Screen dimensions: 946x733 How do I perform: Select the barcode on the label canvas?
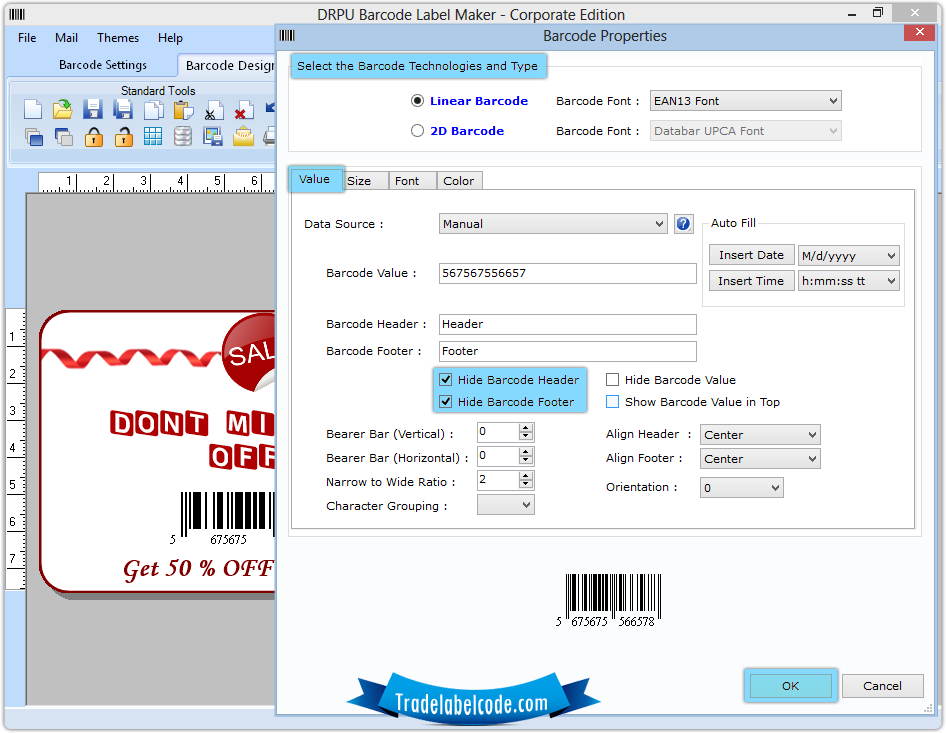(221, 519)
